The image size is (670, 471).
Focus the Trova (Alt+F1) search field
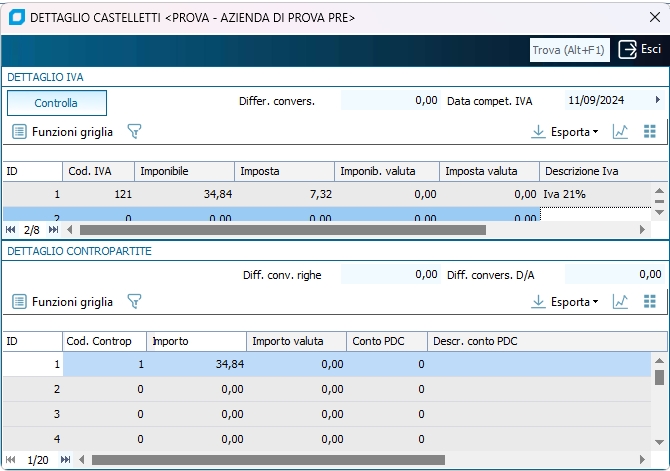(x=569, y=50)
